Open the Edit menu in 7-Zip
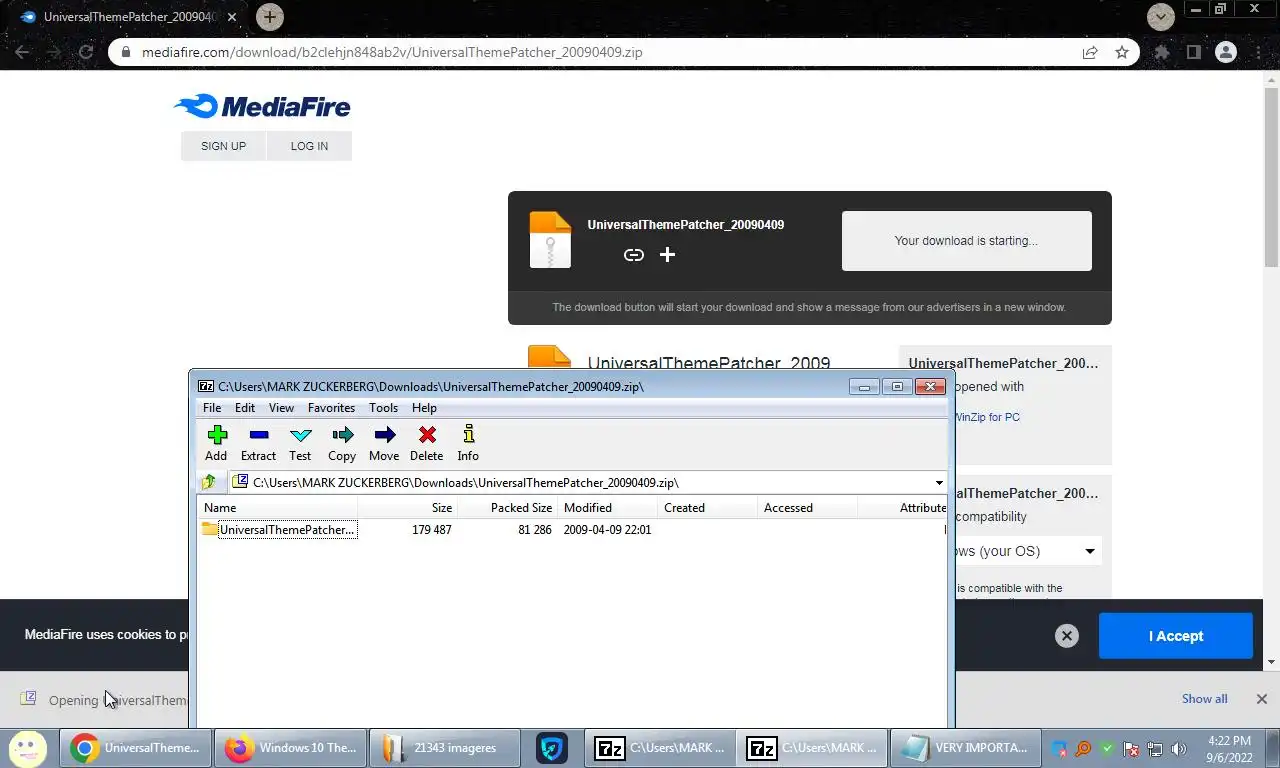1280x768 pixels. click(245, 408)
